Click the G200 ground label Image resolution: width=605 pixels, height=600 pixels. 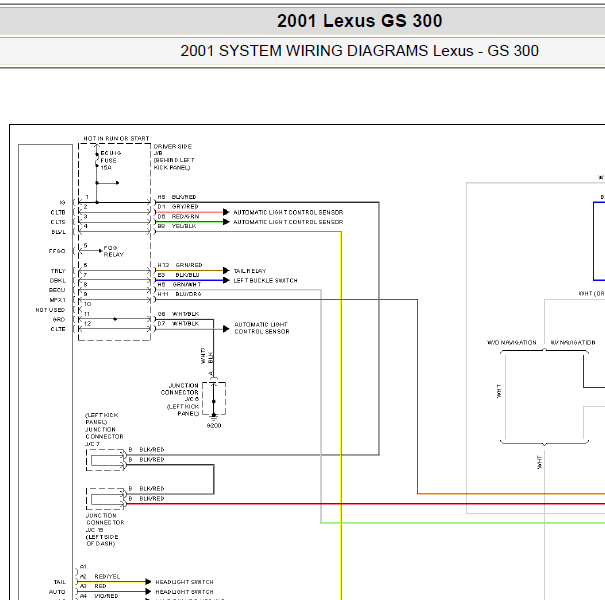tap(214, 426)
